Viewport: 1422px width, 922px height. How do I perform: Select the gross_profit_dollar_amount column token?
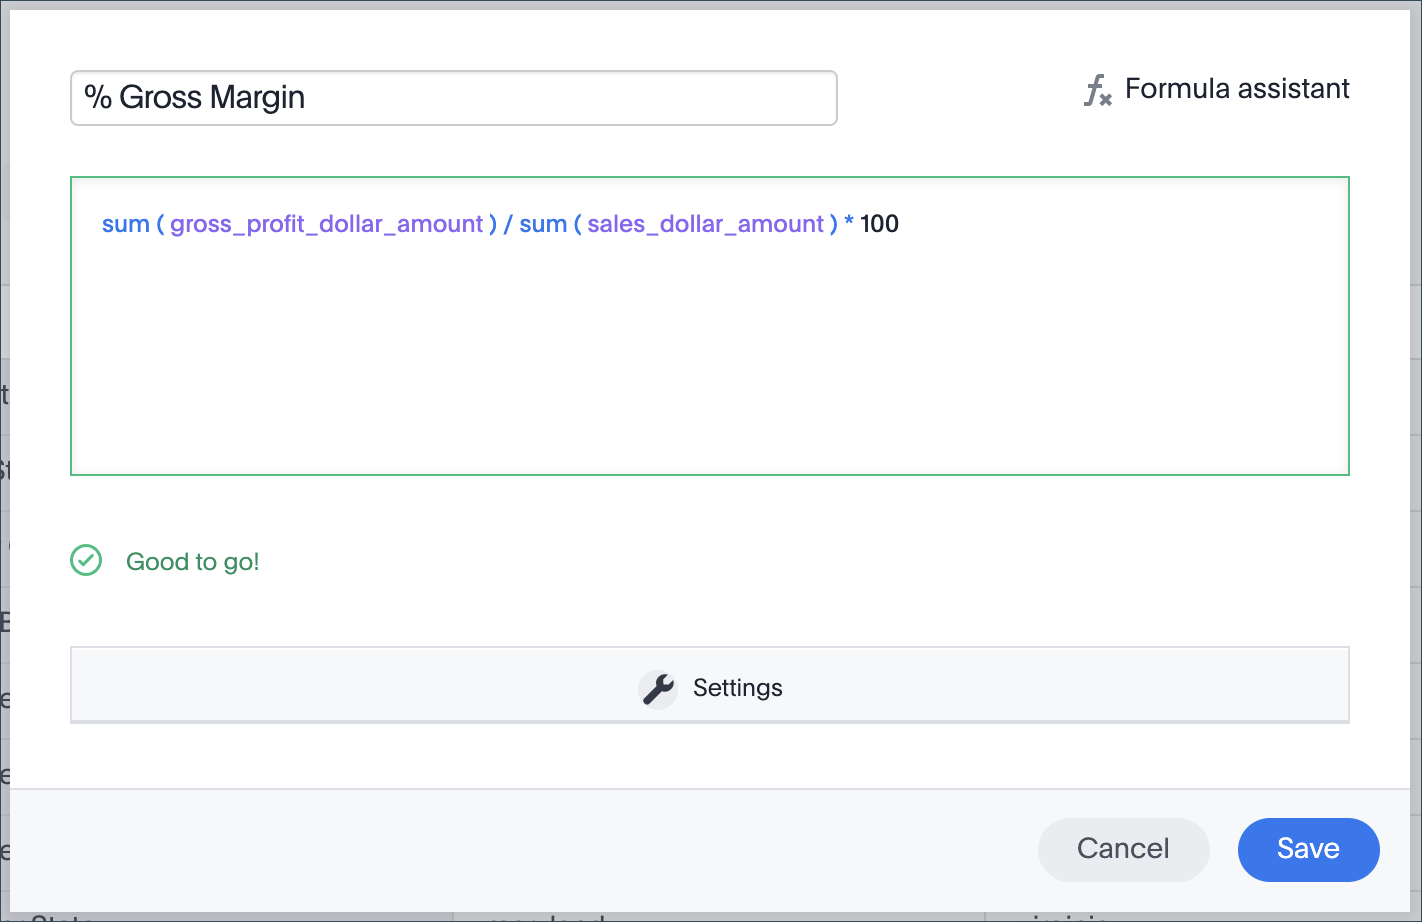tap(326, 224)
